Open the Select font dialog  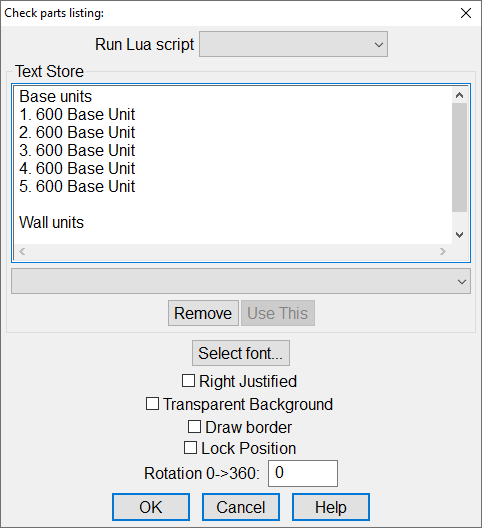241,353
